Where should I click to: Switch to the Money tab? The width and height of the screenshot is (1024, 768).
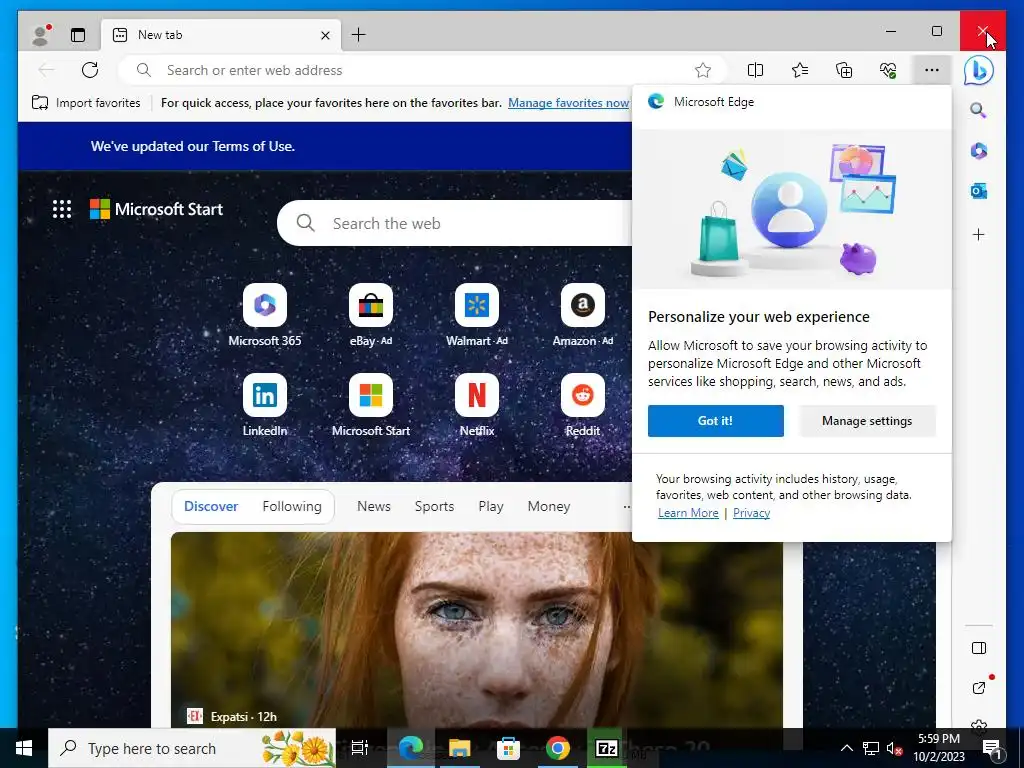549,506
